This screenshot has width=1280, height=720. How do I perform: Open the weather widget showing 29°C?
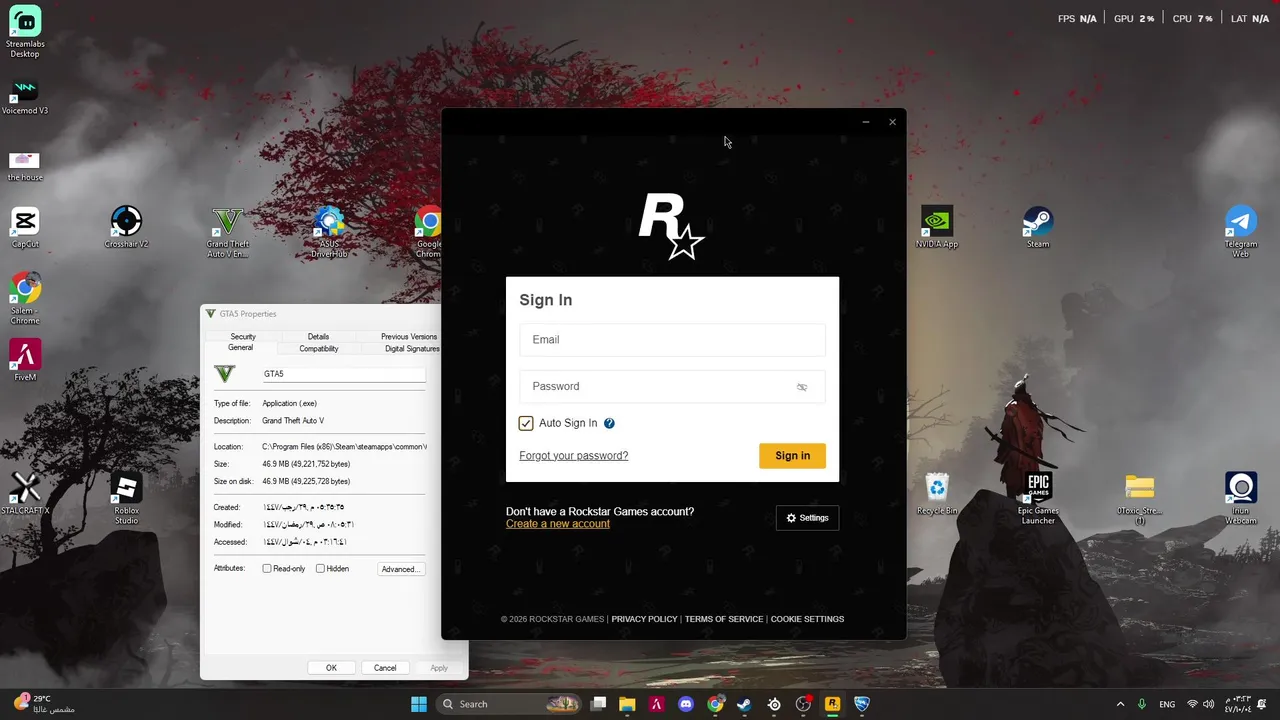point(45,704)
